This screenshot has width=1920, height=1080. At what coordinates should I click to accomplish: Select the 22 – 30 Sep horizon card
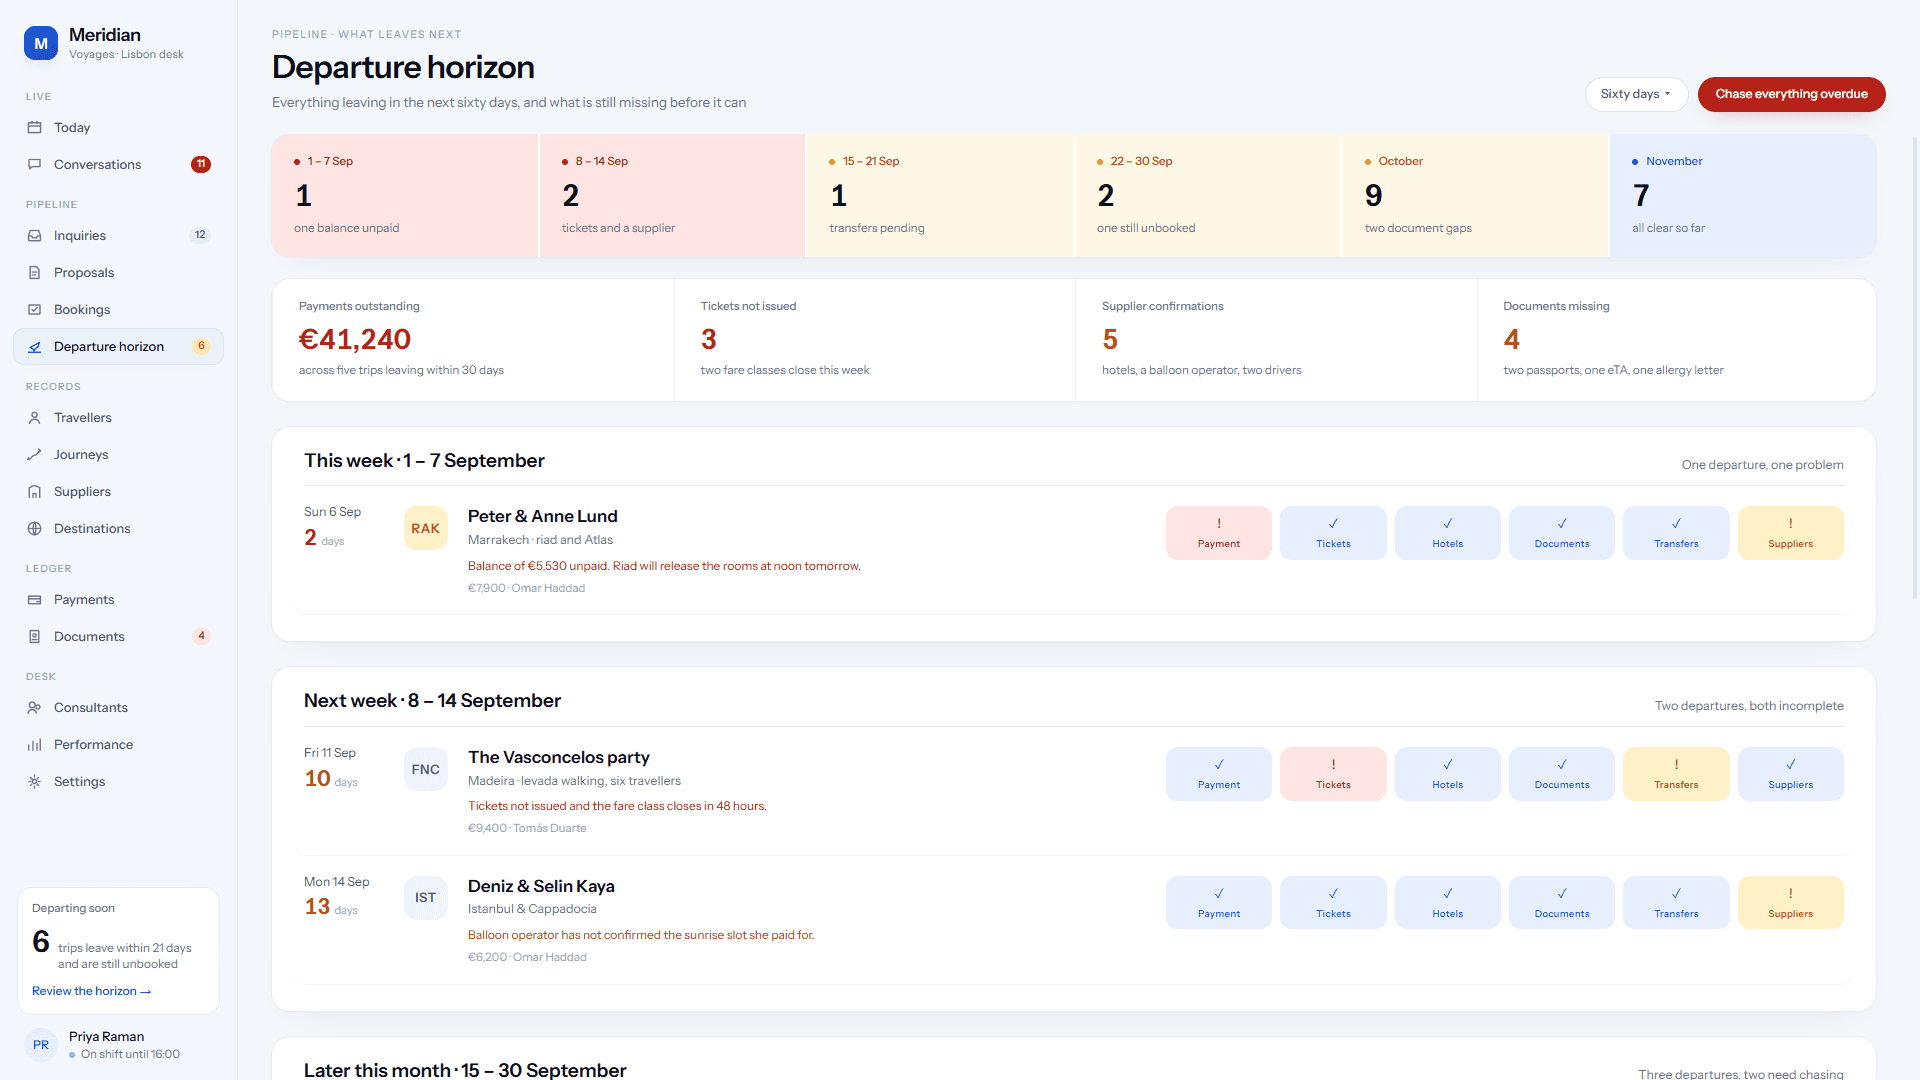[1208, 196]
